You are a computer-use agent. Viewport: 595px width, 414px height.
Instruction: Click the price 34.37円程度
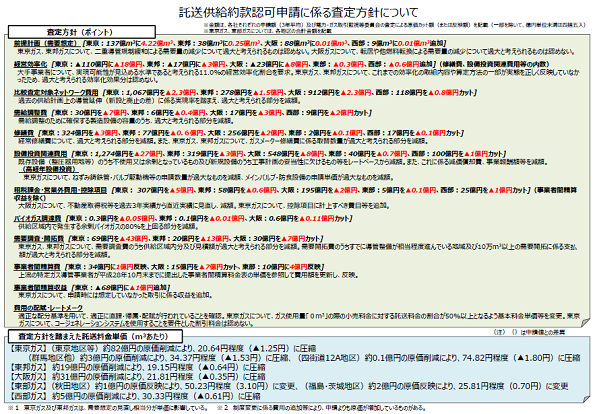tap(193, 358)
